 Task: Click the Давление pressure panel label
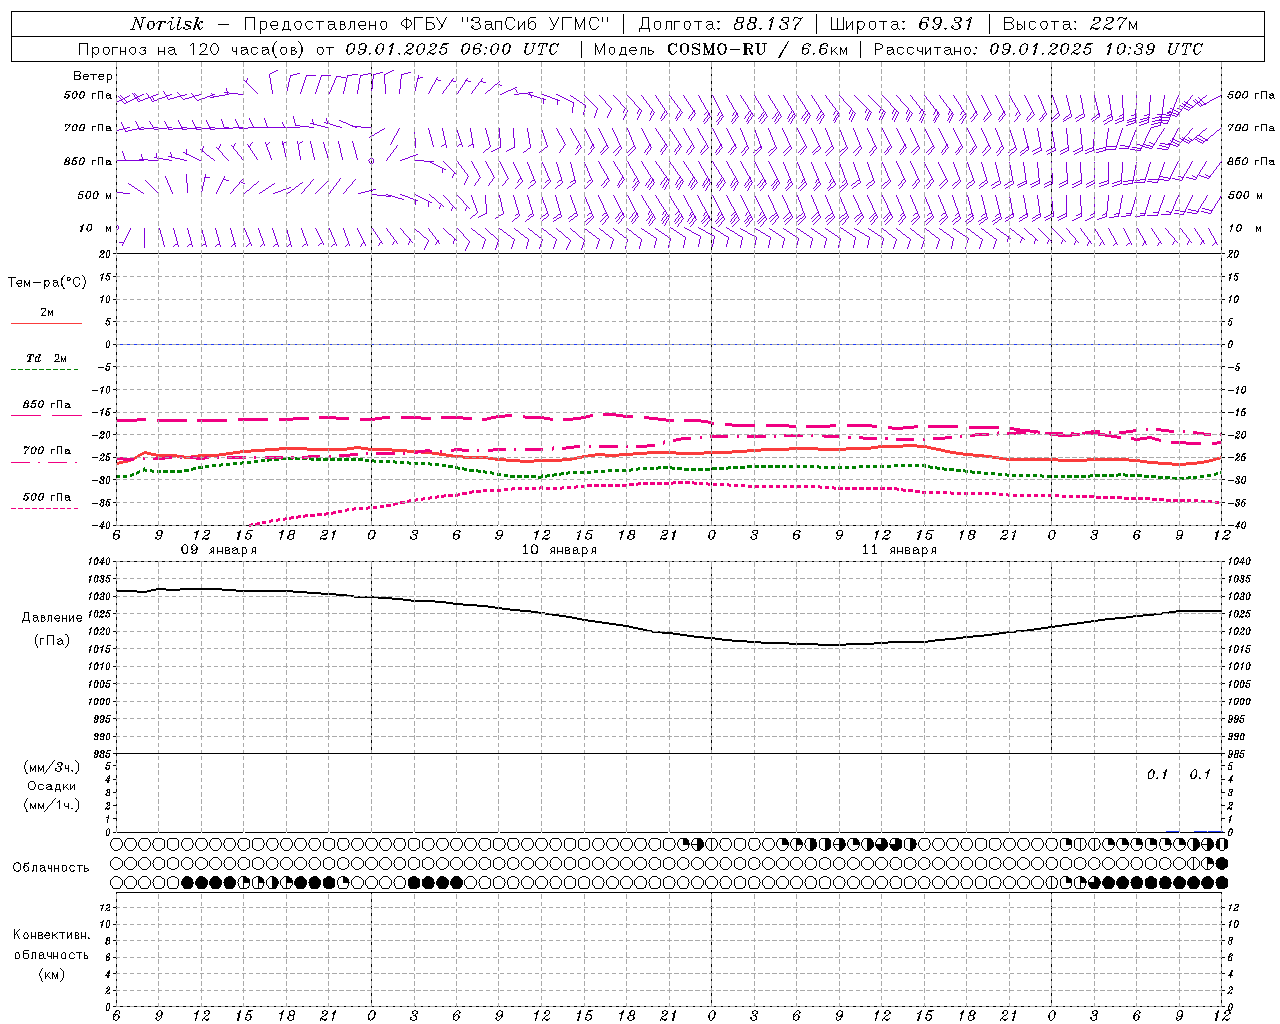tap(52, 618)
